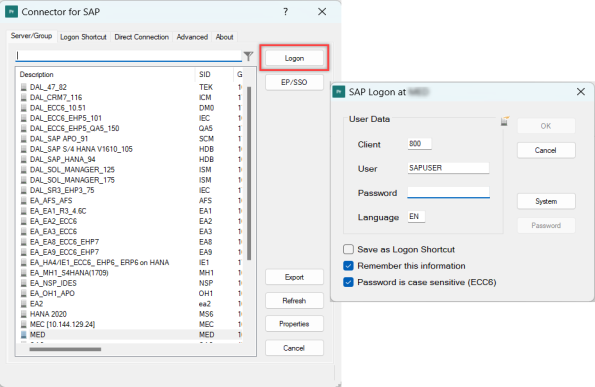595x387 pixels.
Task: Click the server icon for DAL_CRM7_116
Action: [24, 98]
